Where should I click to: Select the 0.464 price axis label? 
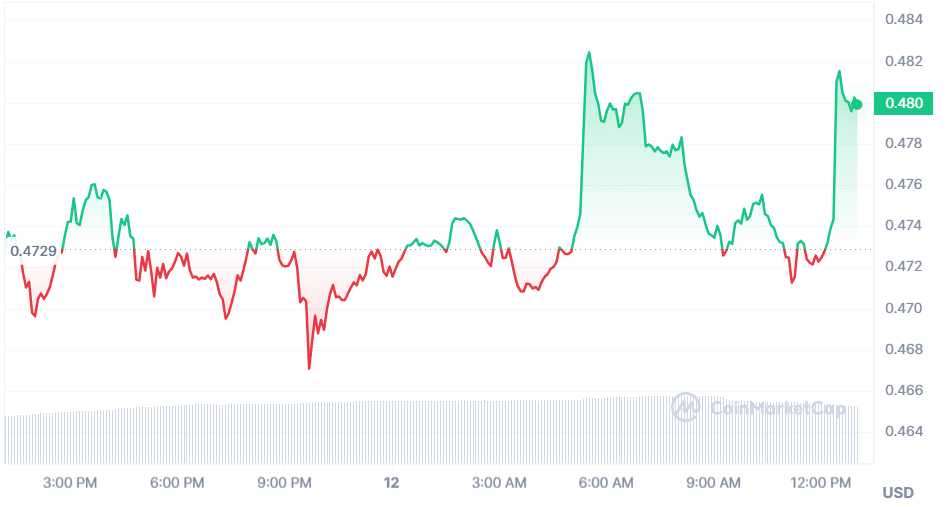(903, 431)
